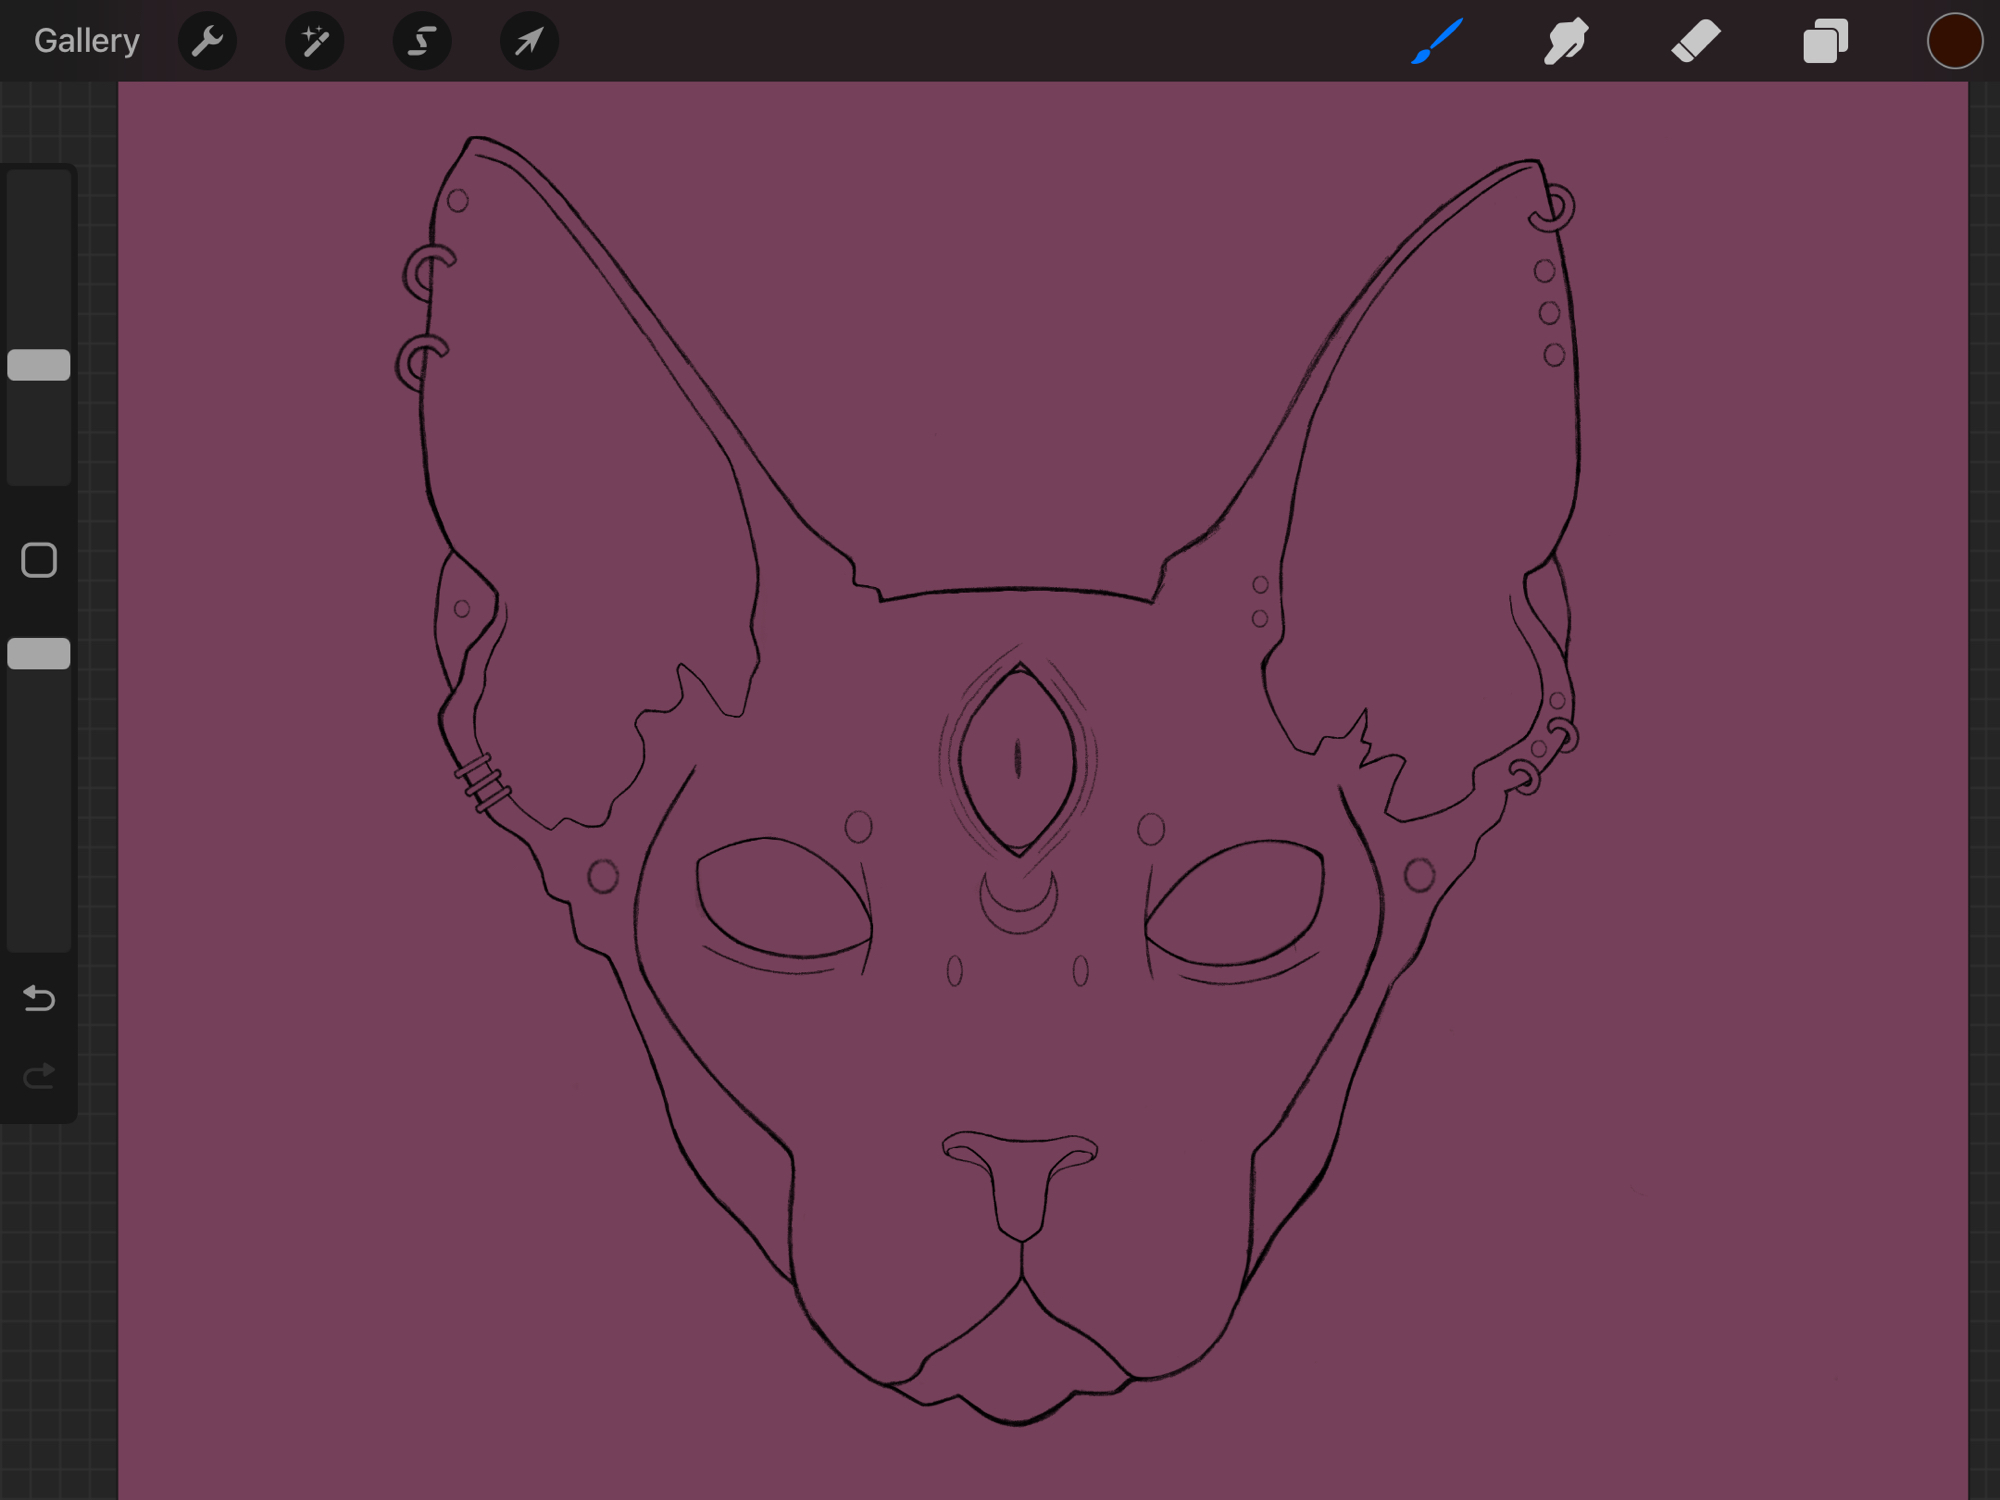
Task: Redo the undone action
Action: tap(39, 1076)
